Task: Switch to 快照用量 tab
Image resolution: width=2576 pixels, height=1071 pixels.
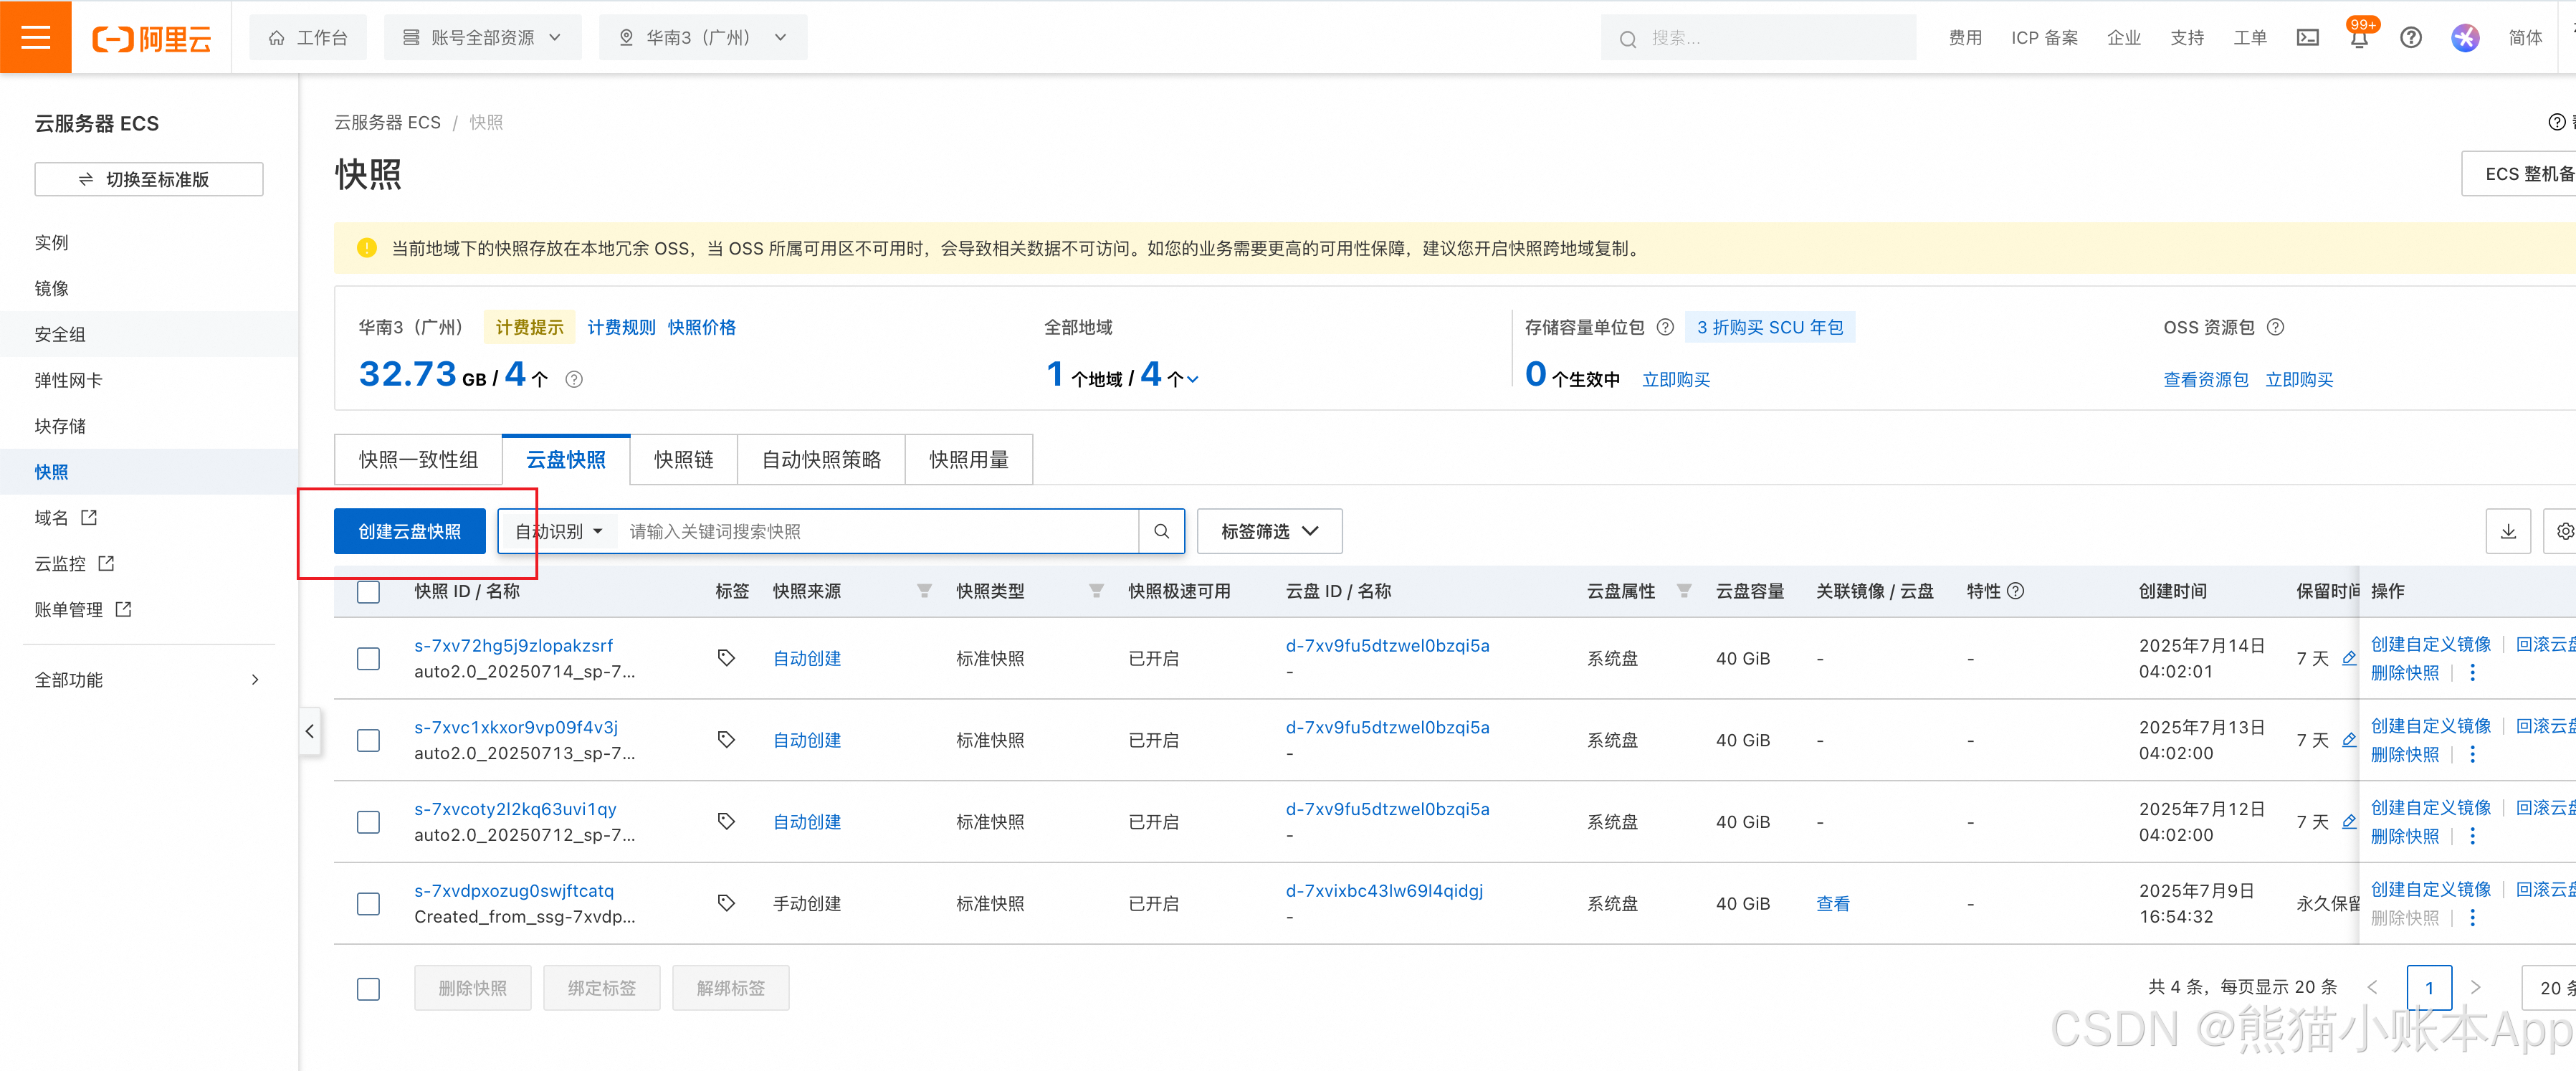Action: tap(969, 460)
